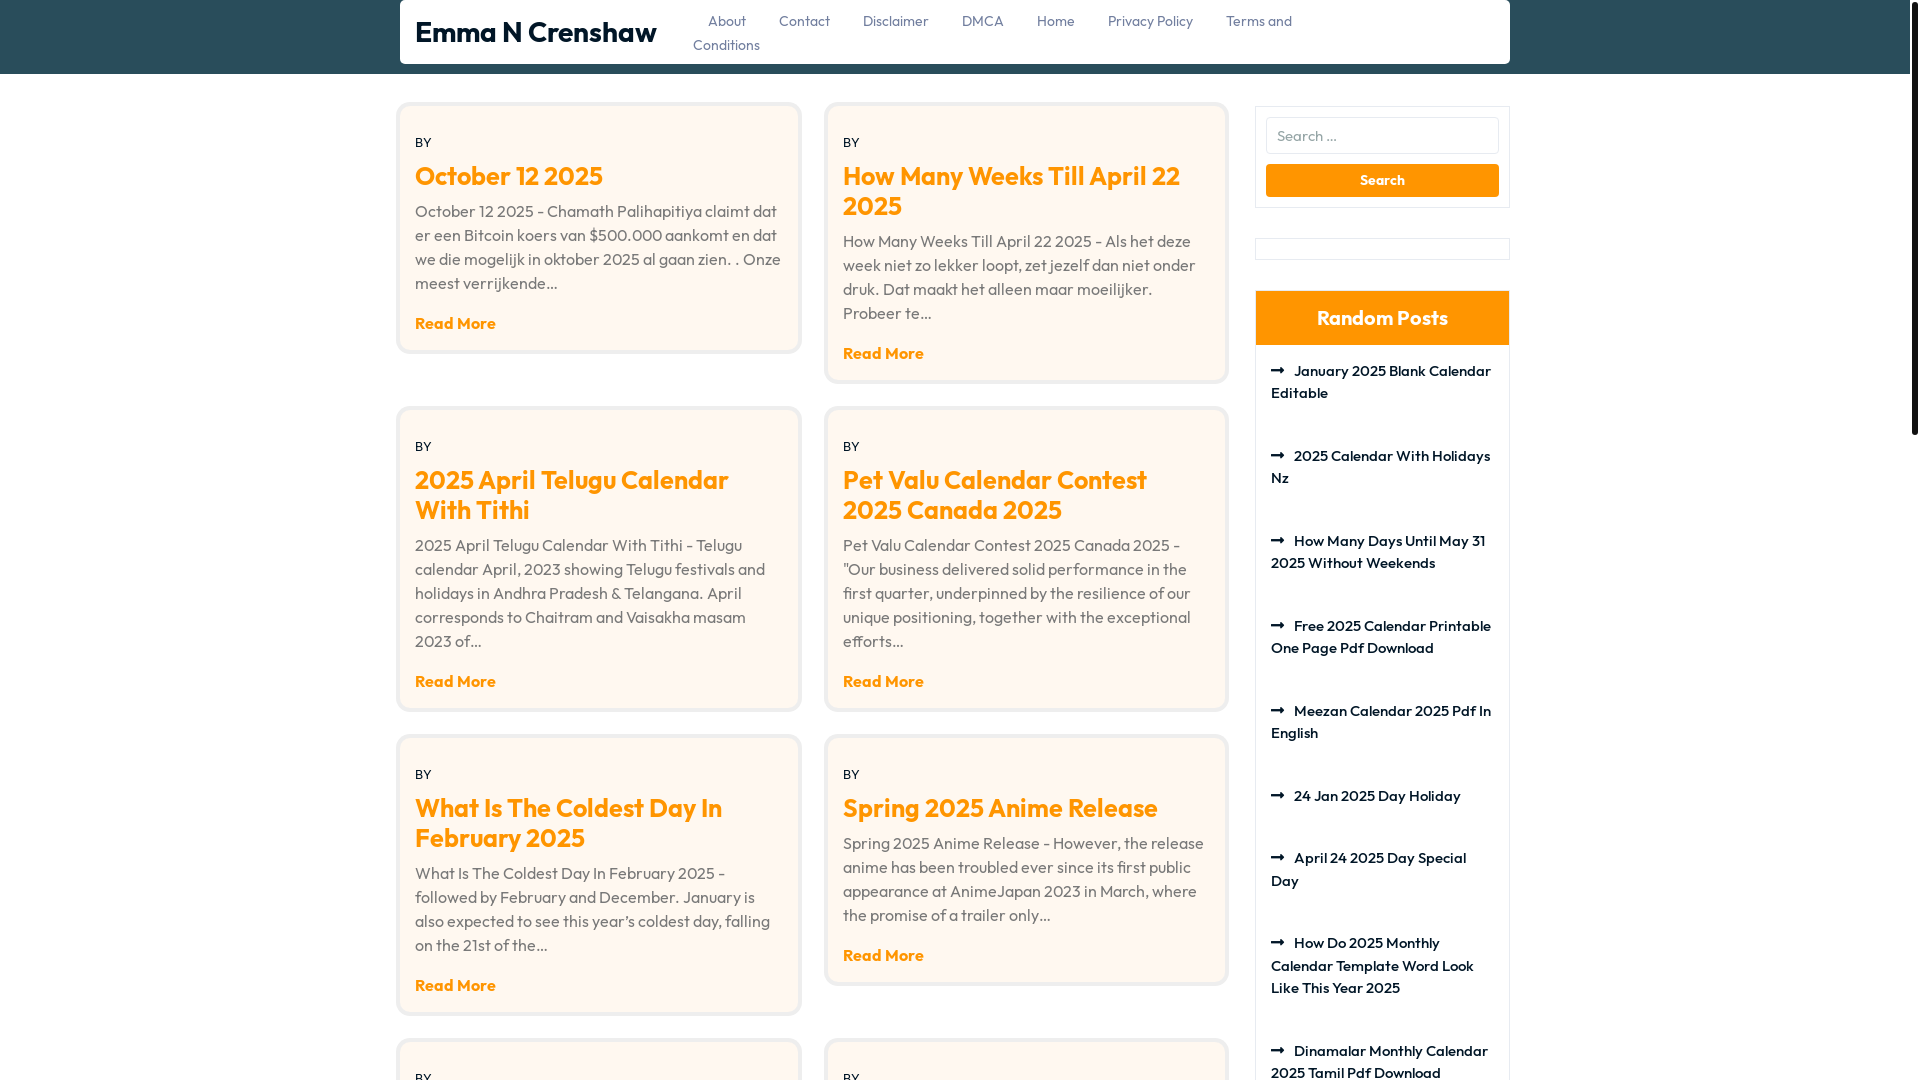Open How Many Days Until May 31 link
The width and height of the screenshot is (1920, 1080).
tap(1378, 552)
